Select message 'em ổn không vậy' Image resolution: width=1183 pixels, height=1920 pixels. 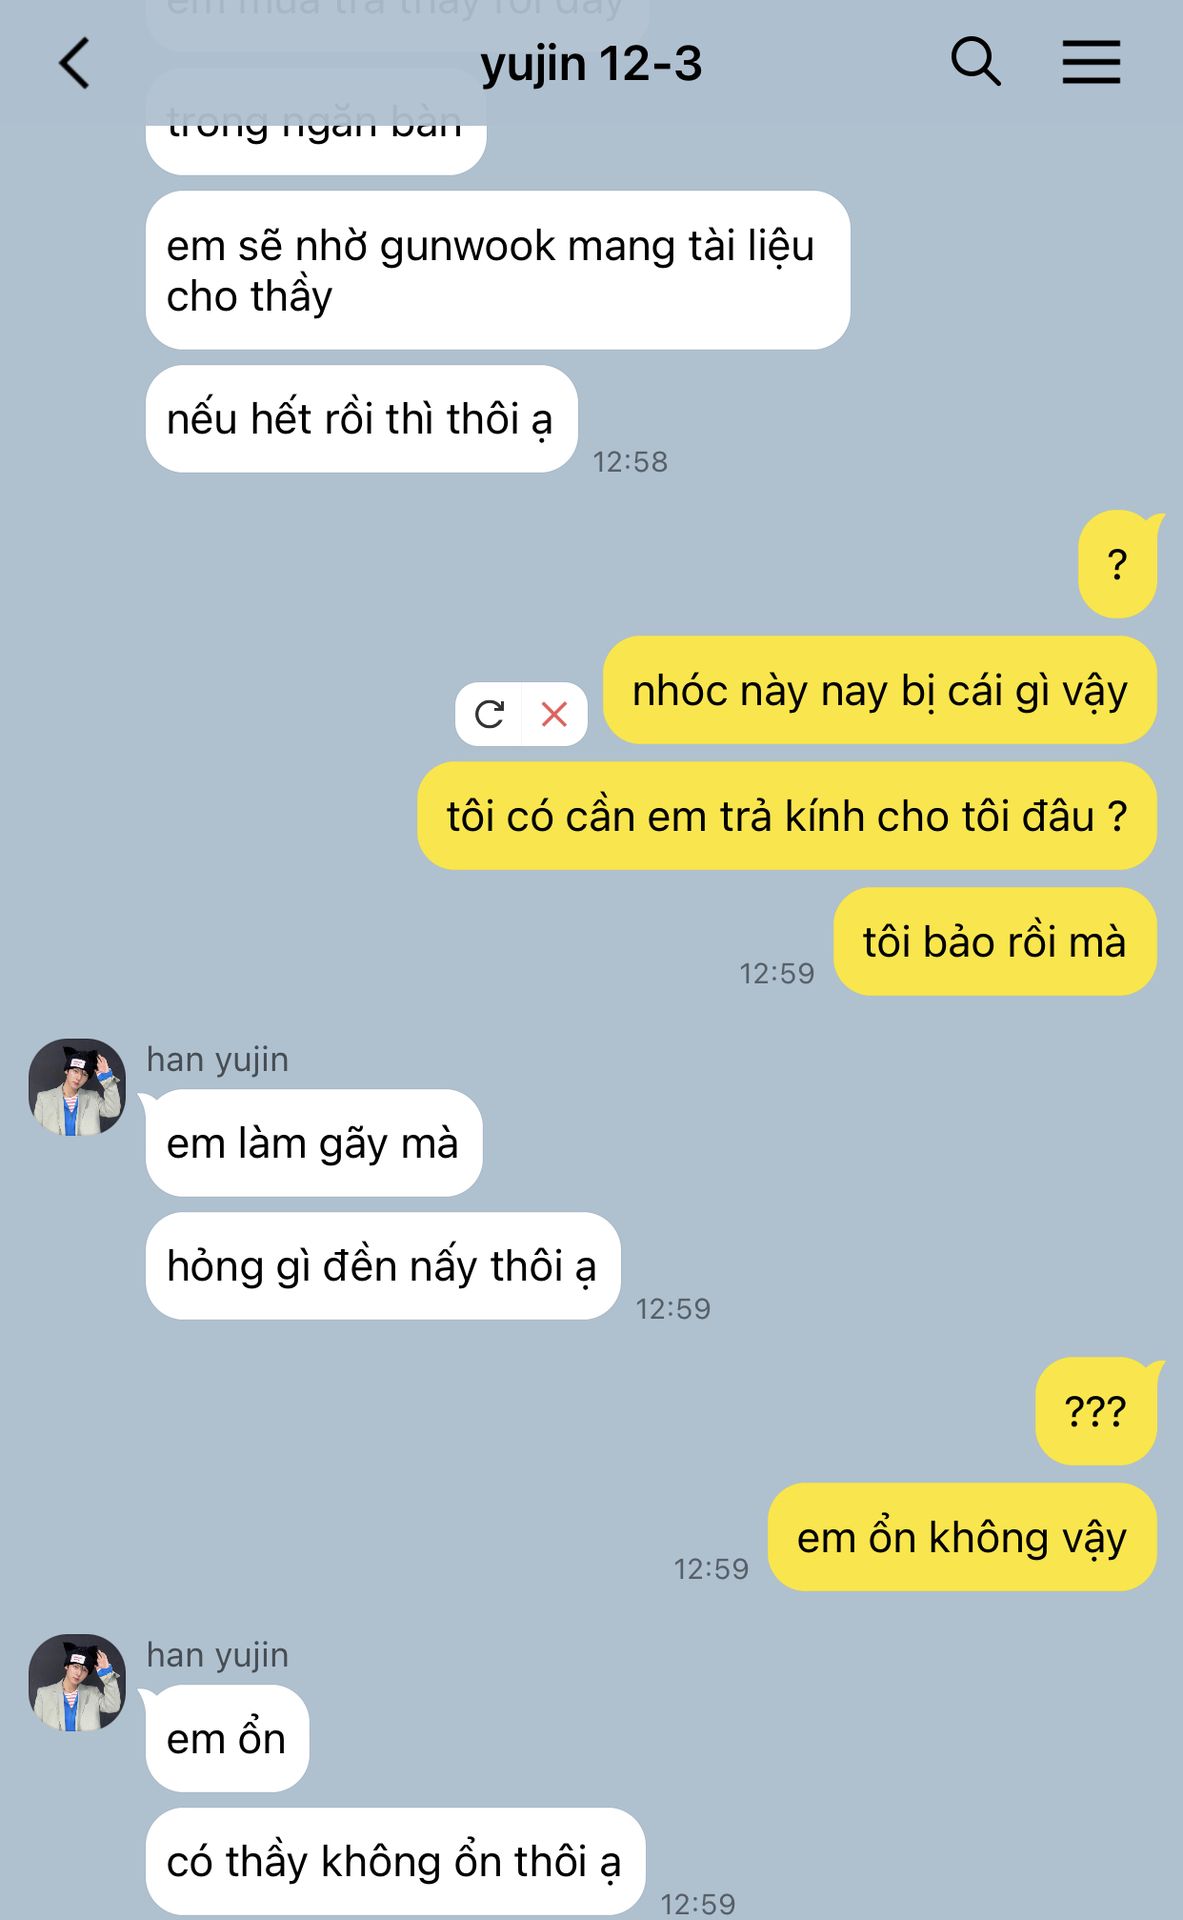[x=962, y=1537]
